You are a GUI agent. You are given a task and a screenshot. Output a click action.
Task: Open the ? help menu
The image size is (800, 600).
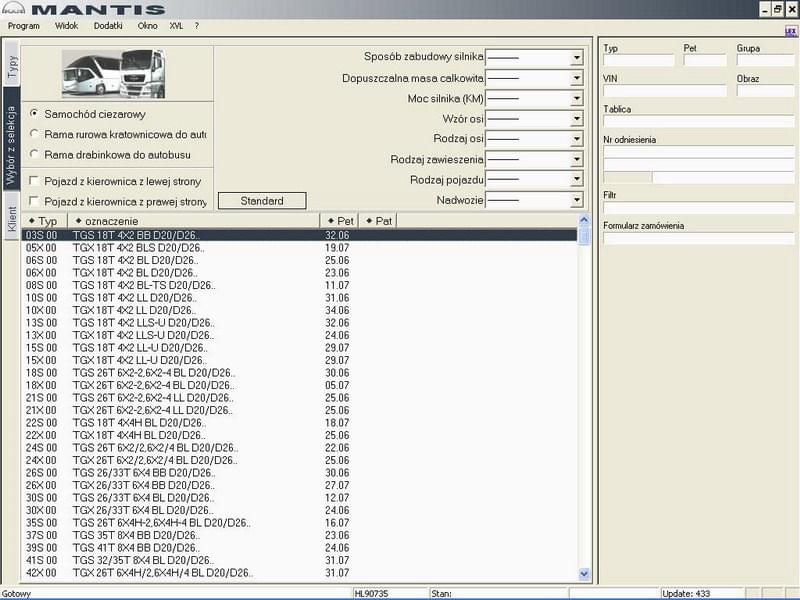196,26
